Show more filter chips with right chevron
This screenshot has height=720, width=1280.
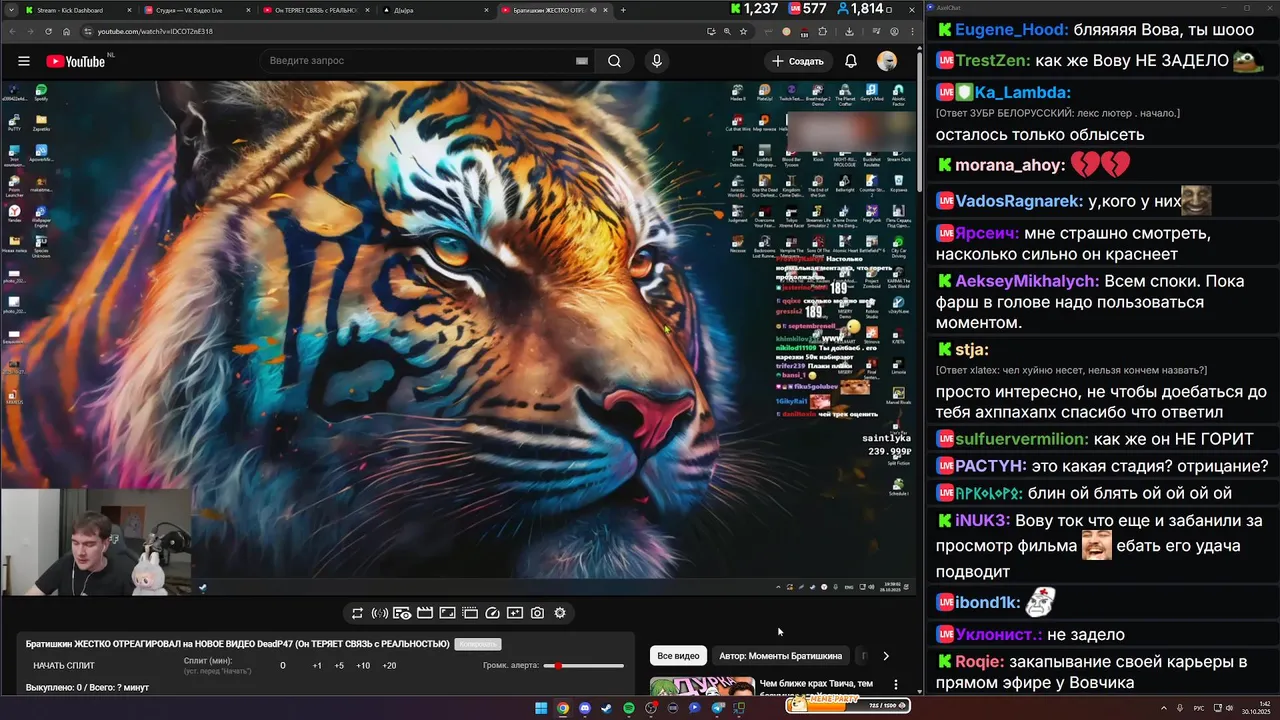click(886, 656)
